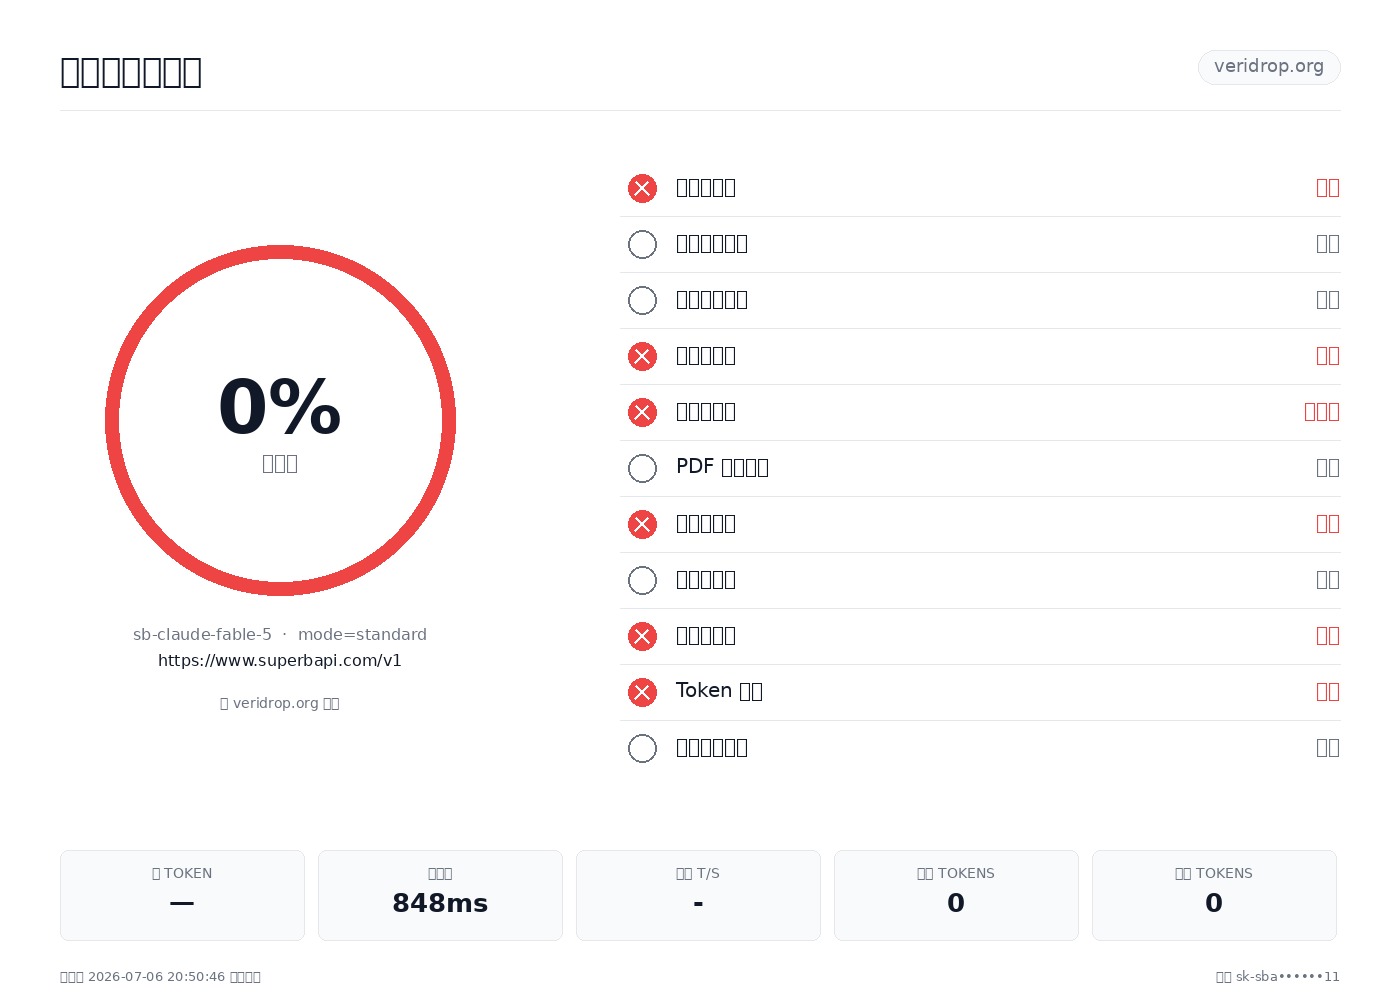Click the sb-claude-fable-5 model label

pyautogui.click(x=202, y=634)
